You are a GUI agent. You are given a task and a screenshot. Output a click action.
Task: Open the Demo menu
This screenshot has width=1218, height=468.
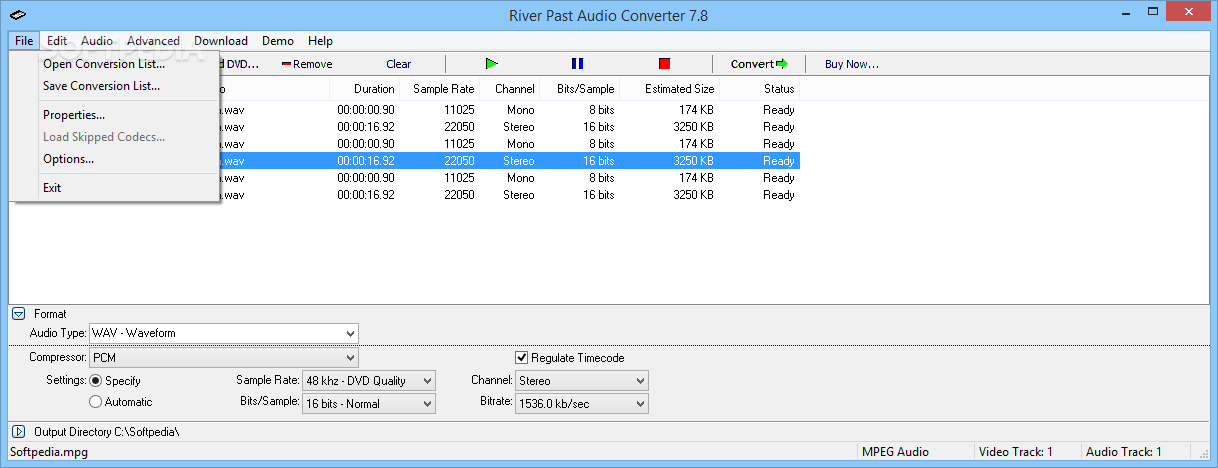[x=278, y=41]
